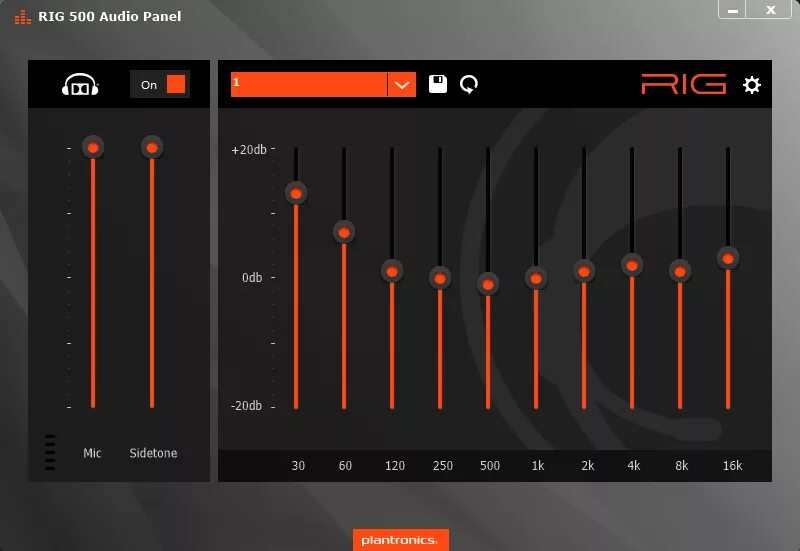This screenshot has height=551, width=800.
Task: Close the RIG 500 Audio Panel window
Action: point(771,9)
